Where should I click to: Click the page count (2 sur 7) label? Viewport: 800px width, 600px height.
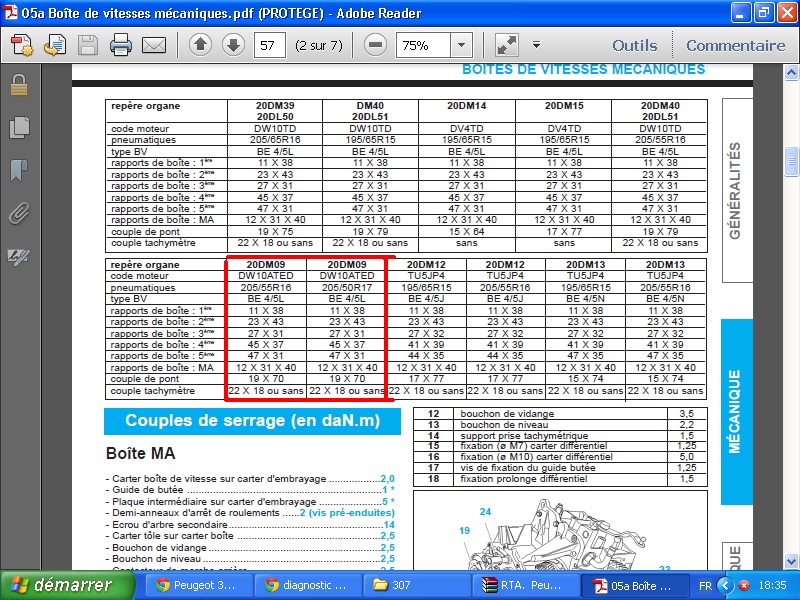coord(319,45)
